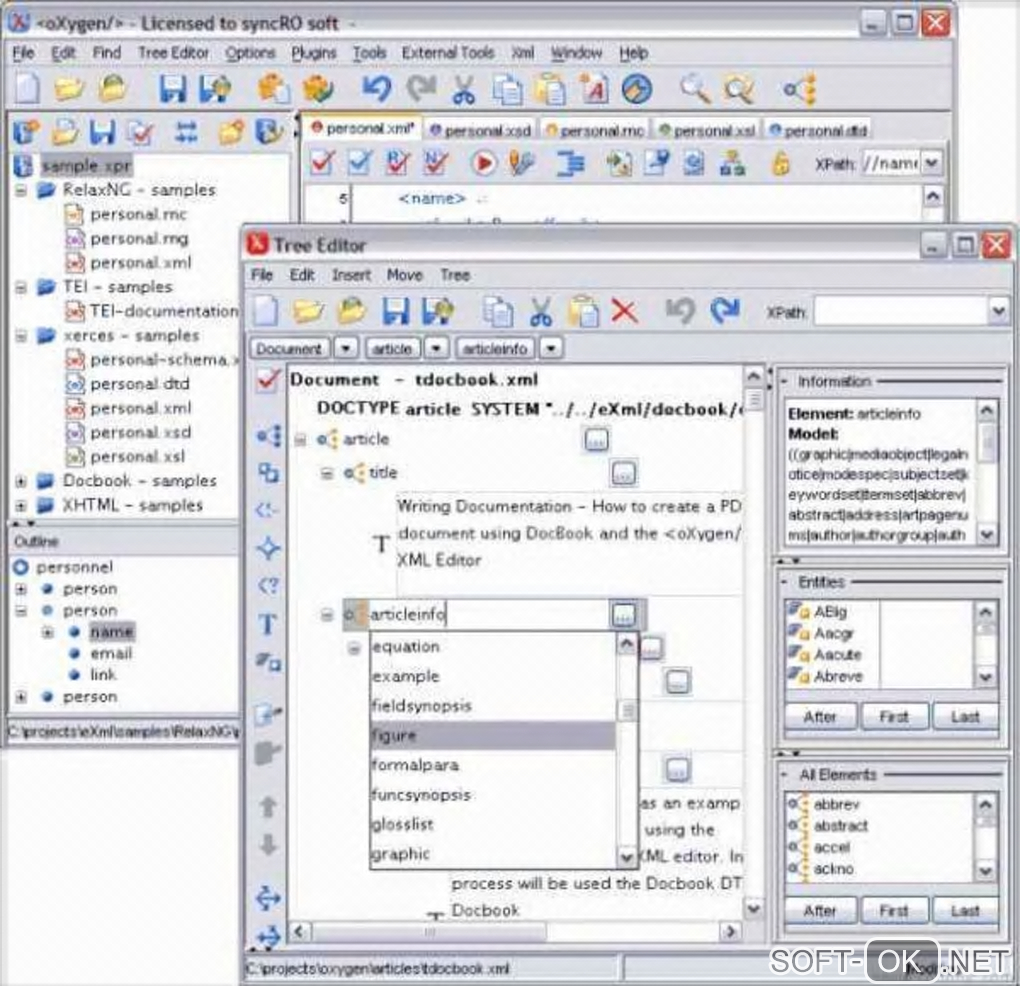1020x986 pixels.
Task: Click Move down arrow in Tree Editor sidebar
Action: tap(268, 845)
